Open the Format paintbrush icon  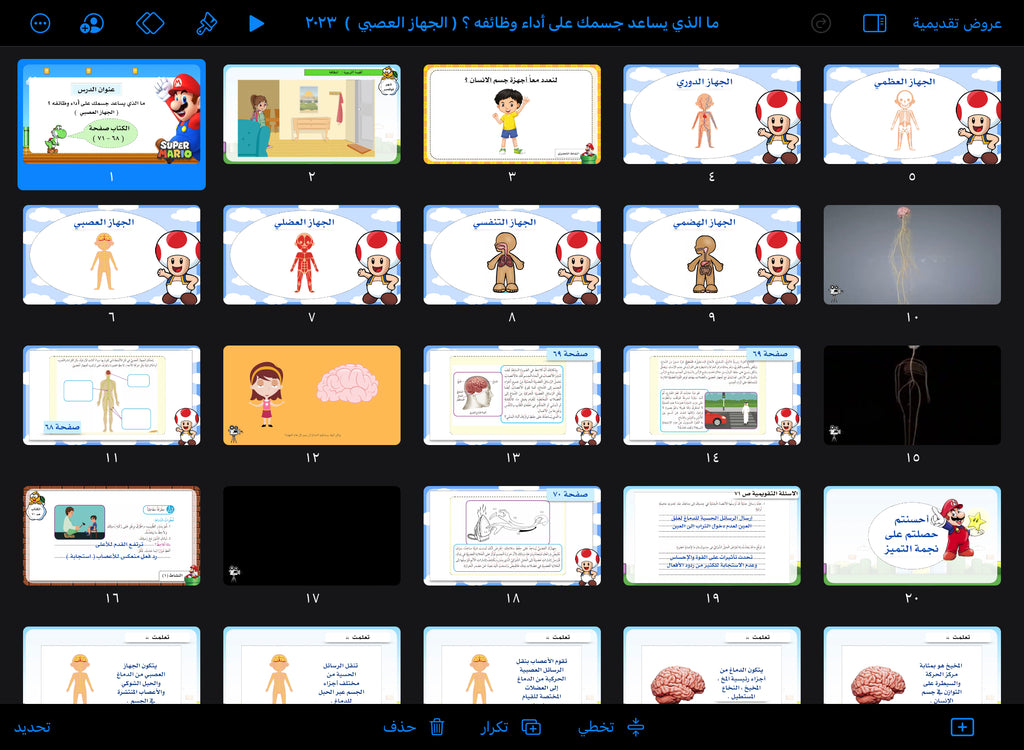point(206,24)
